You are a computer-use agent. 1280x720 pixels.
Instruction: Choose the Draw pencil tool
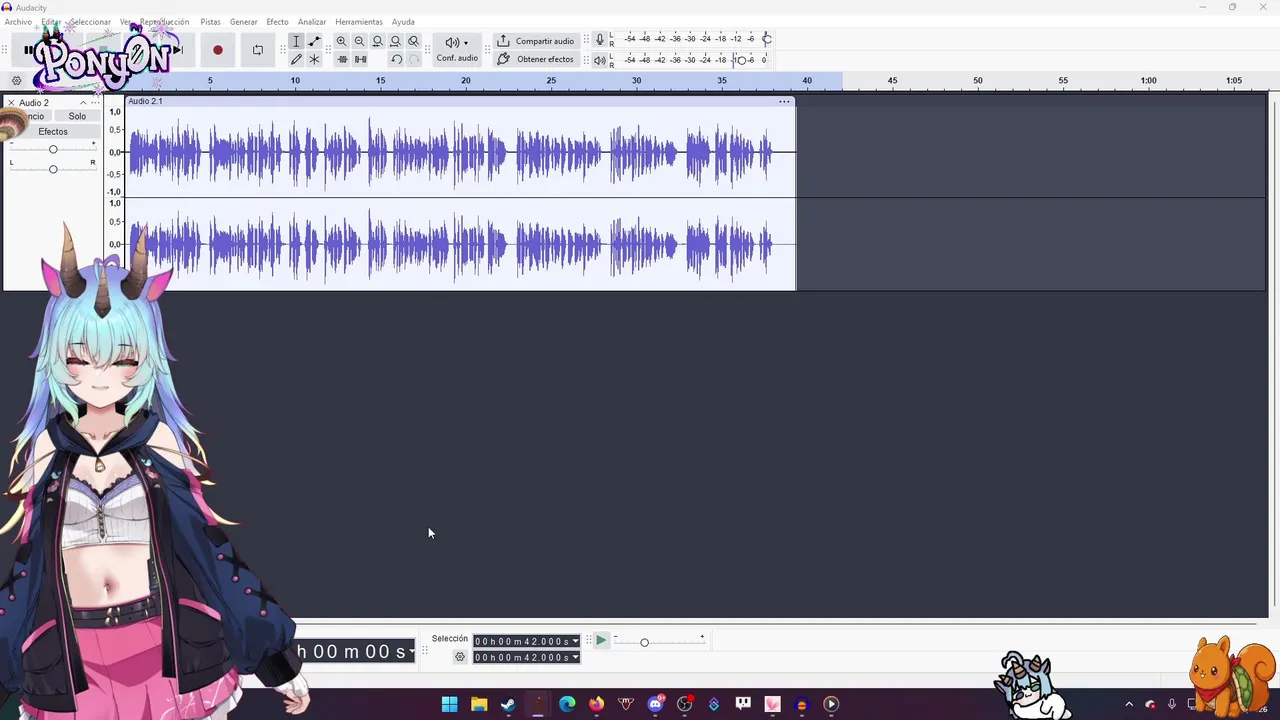coord(296,59)
